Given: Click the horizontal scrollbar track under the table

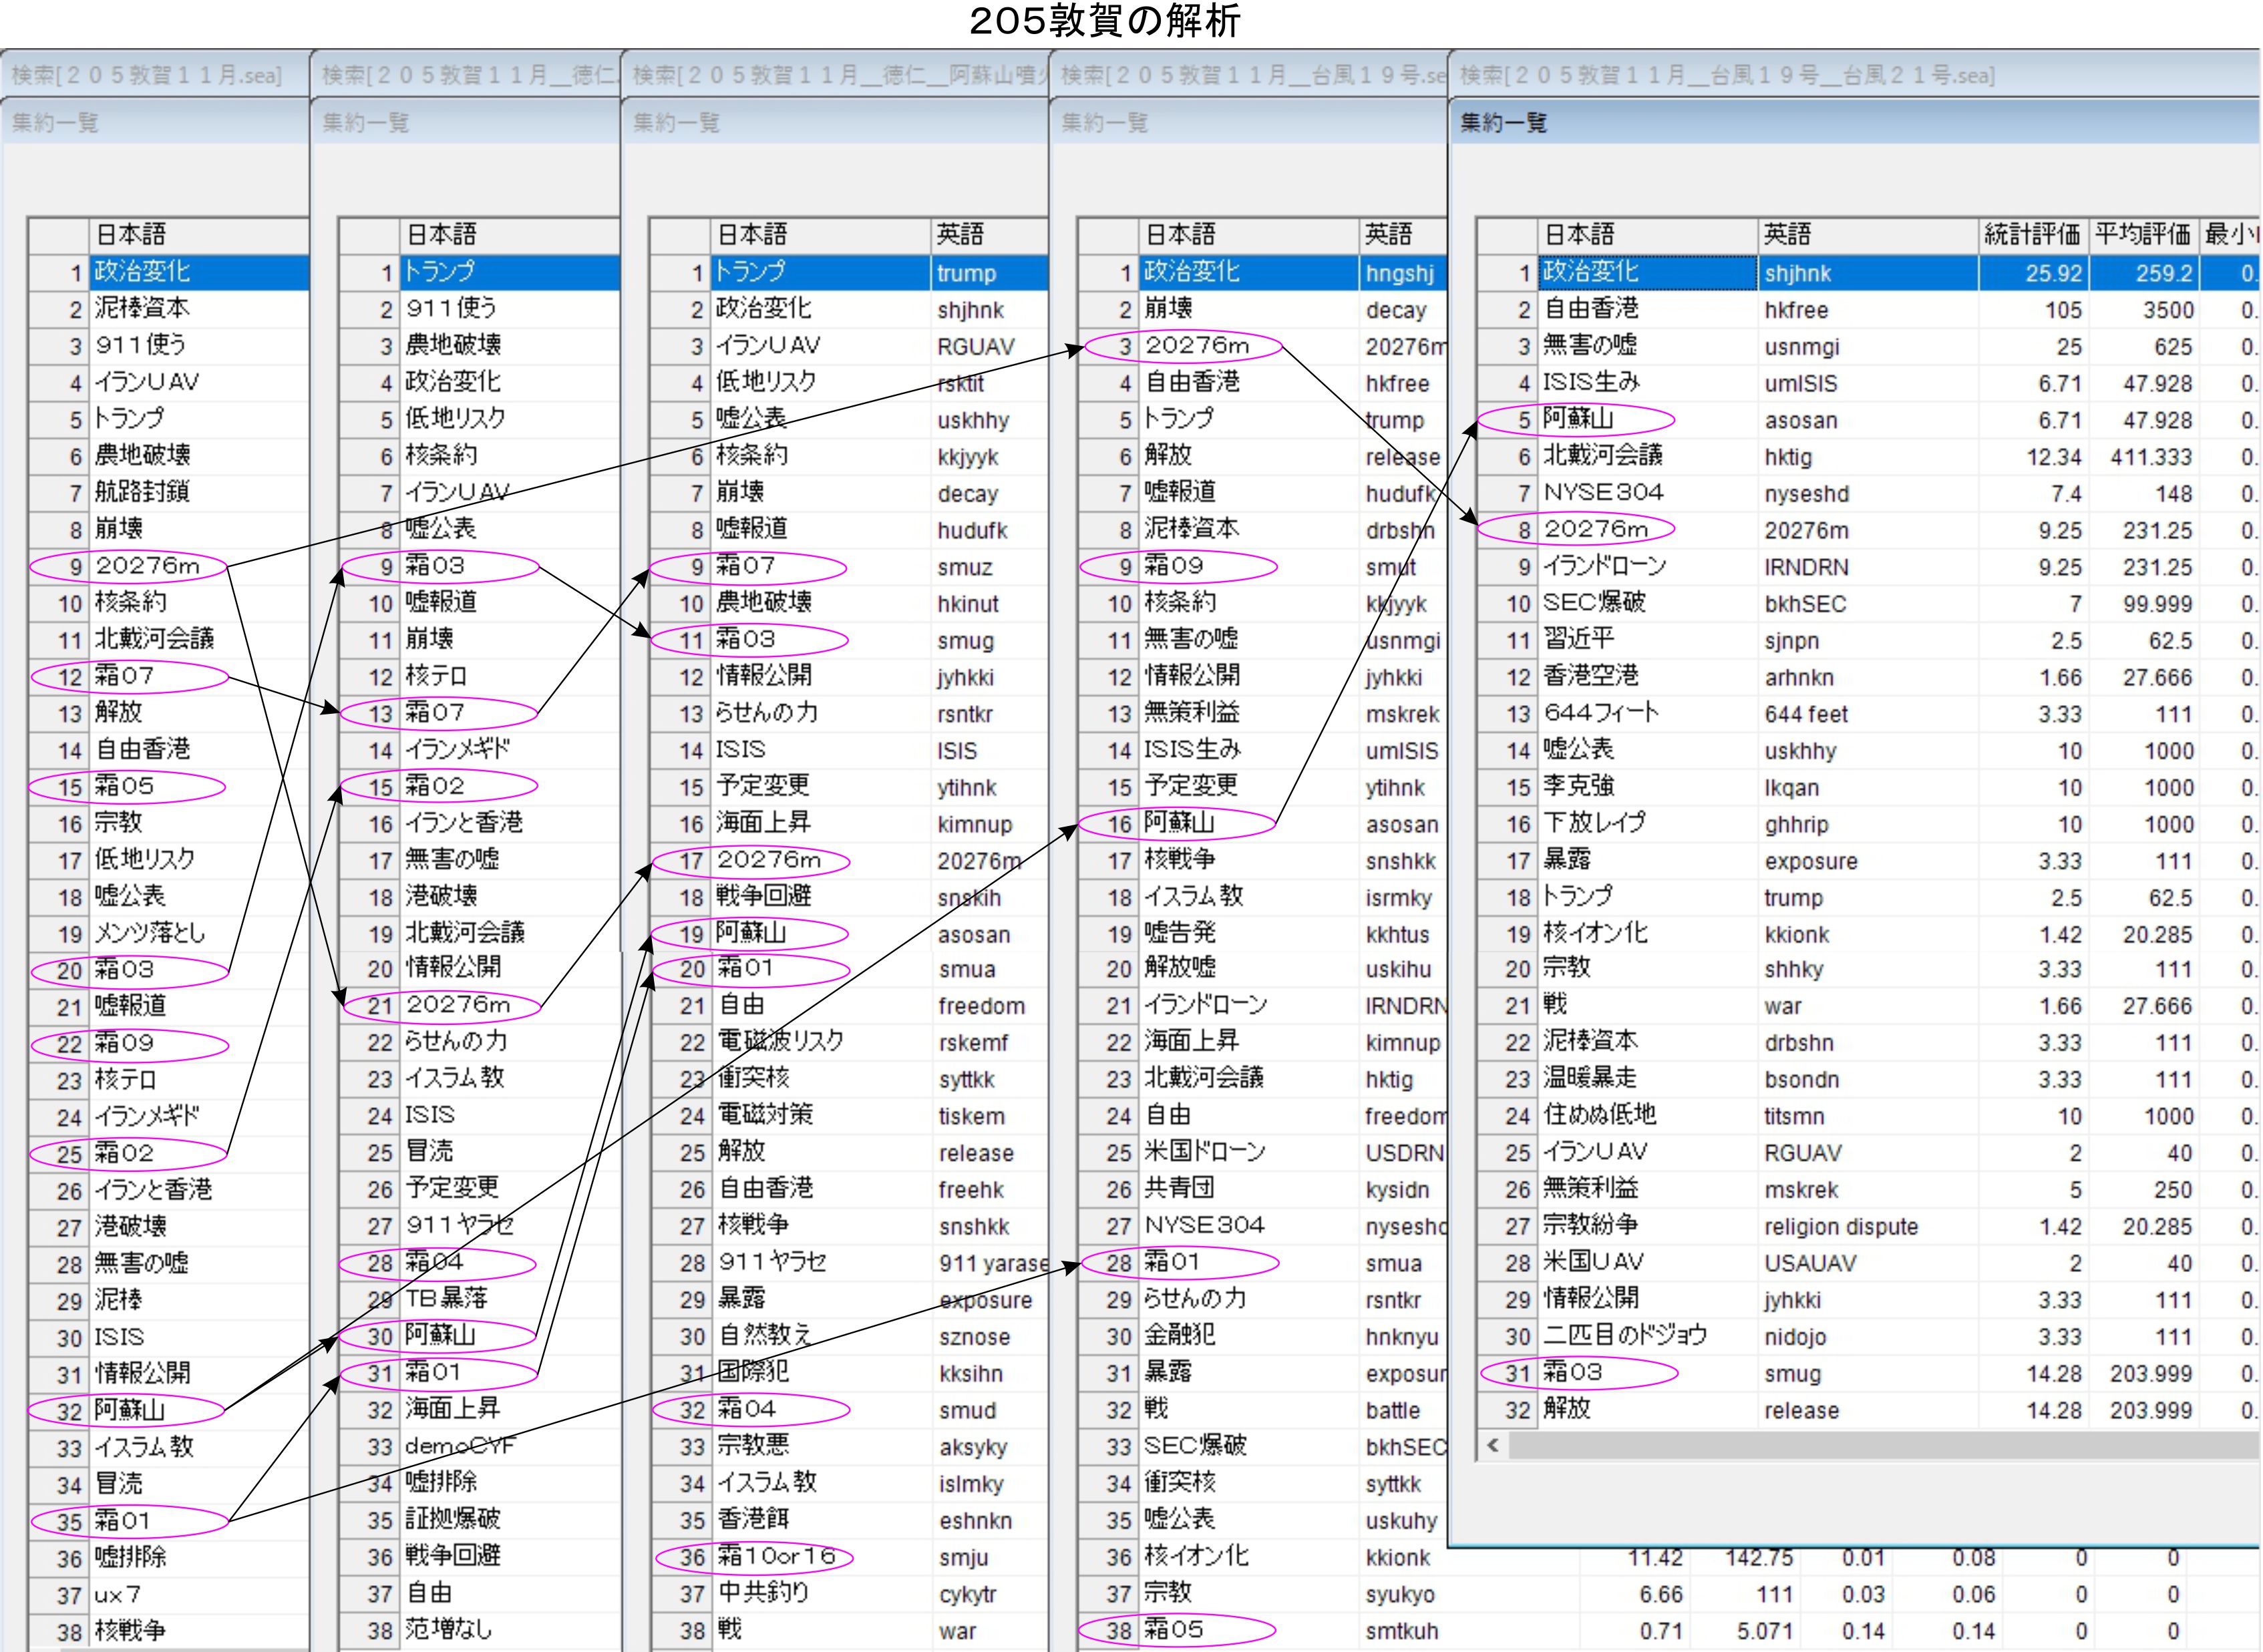Looking at the screenshot, I should coord(1880,1445).
